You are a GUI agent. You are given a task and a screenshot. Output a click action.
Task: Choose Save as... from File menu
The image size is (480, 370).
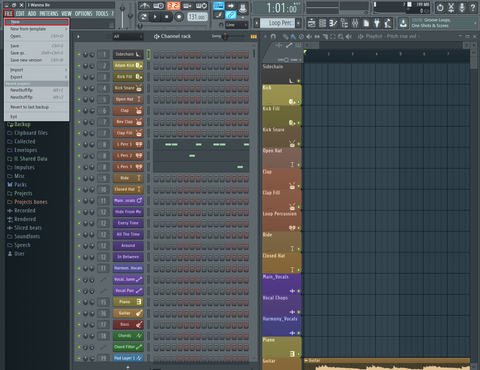37,53
